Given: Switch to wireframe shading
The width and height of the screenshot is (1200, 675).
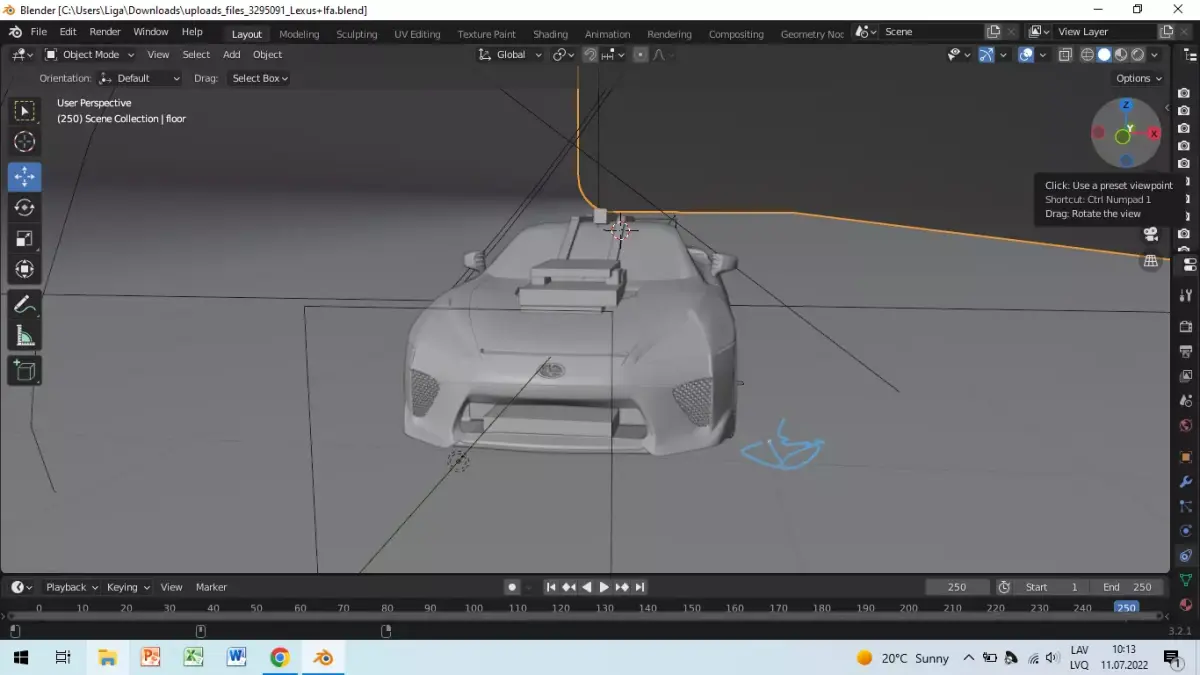Looking at the screenshot, I should point(1088,55).
